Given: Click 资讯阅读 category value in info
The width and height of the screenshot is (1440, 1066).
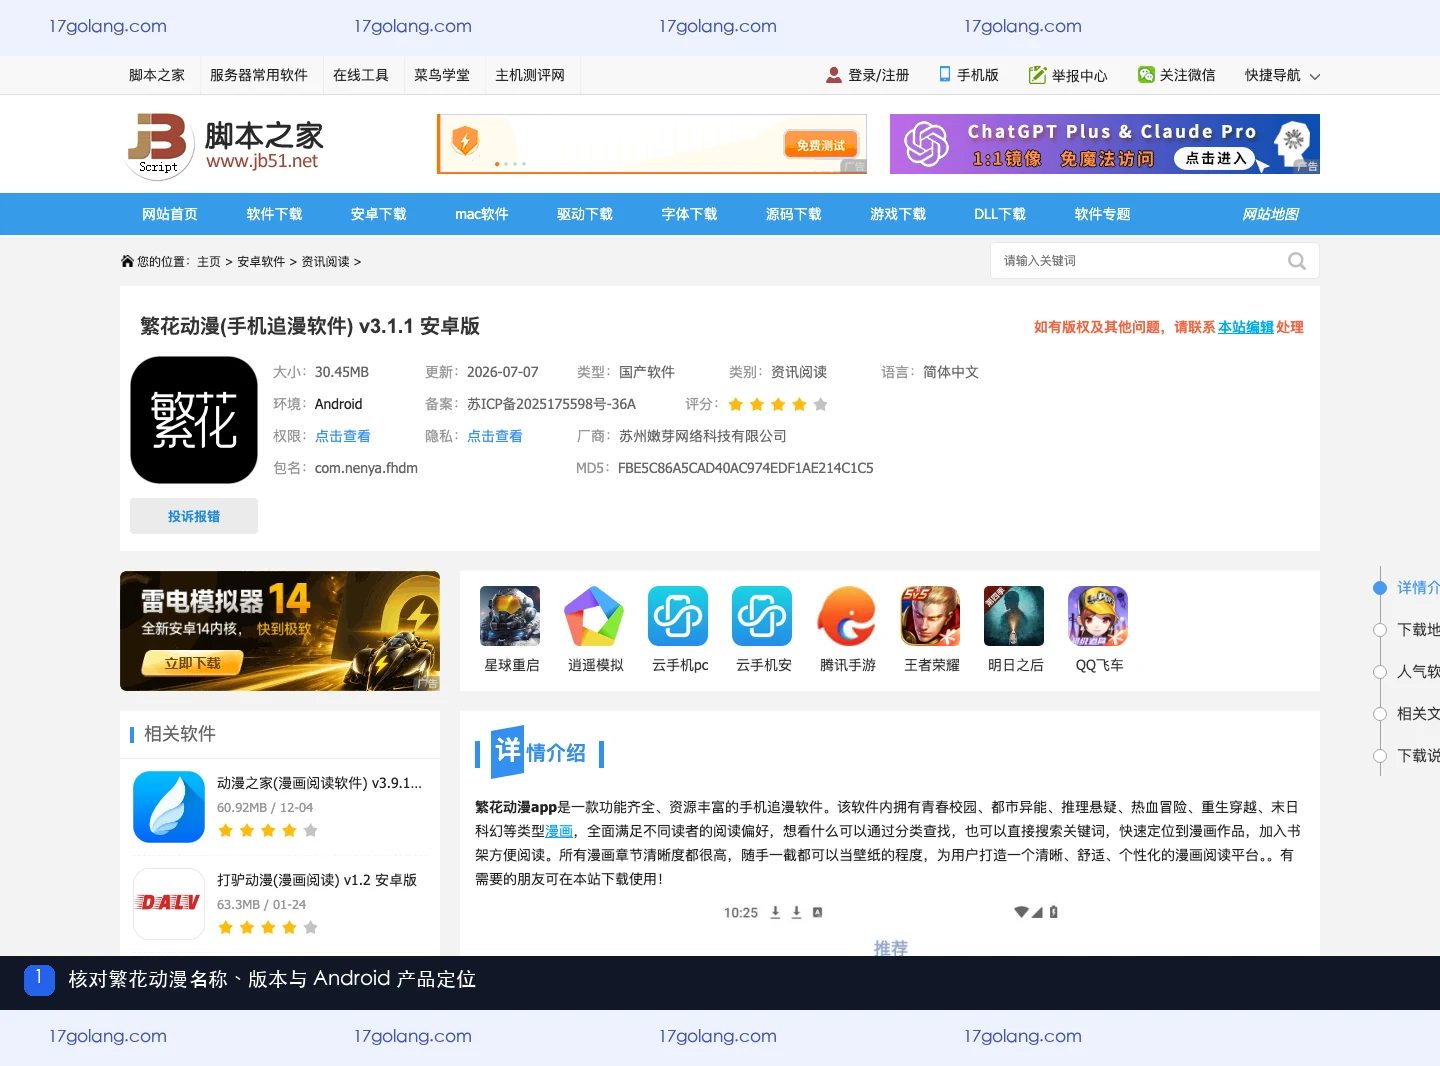Looking at the screenshot, I should click(799, 372).
